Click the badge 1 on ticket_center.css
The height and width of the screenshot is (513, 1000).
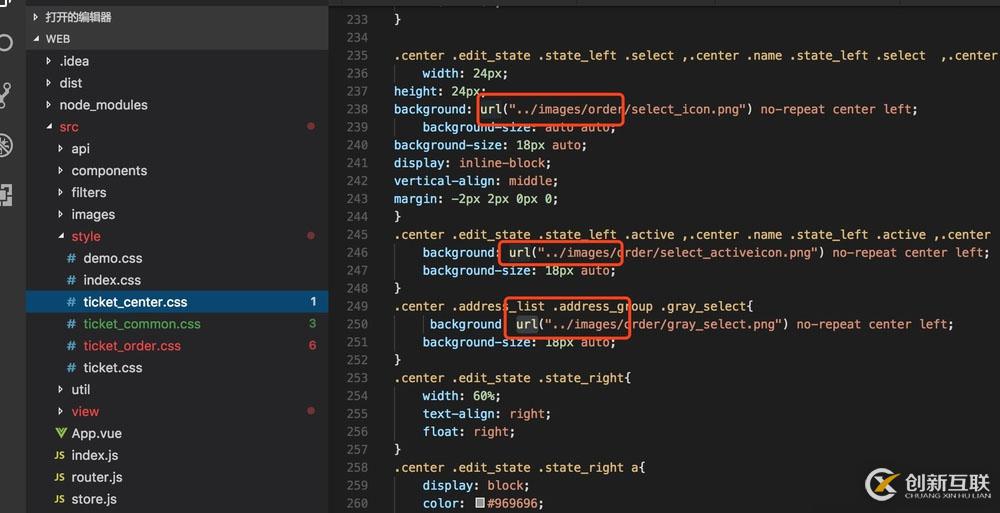click(313, 301)
